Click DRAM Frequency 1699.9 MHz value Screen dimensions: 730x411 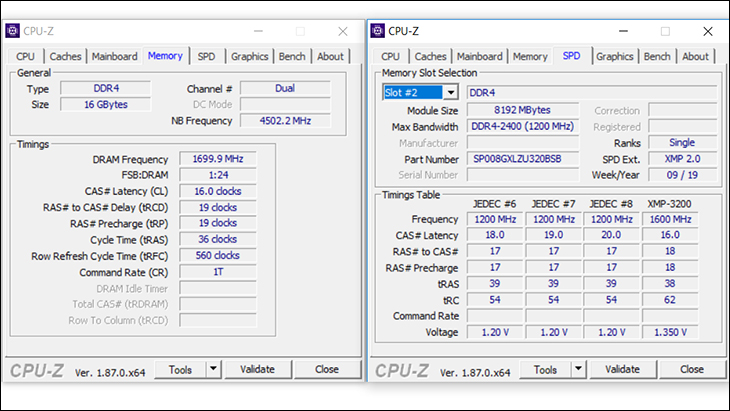pos(218,159)
